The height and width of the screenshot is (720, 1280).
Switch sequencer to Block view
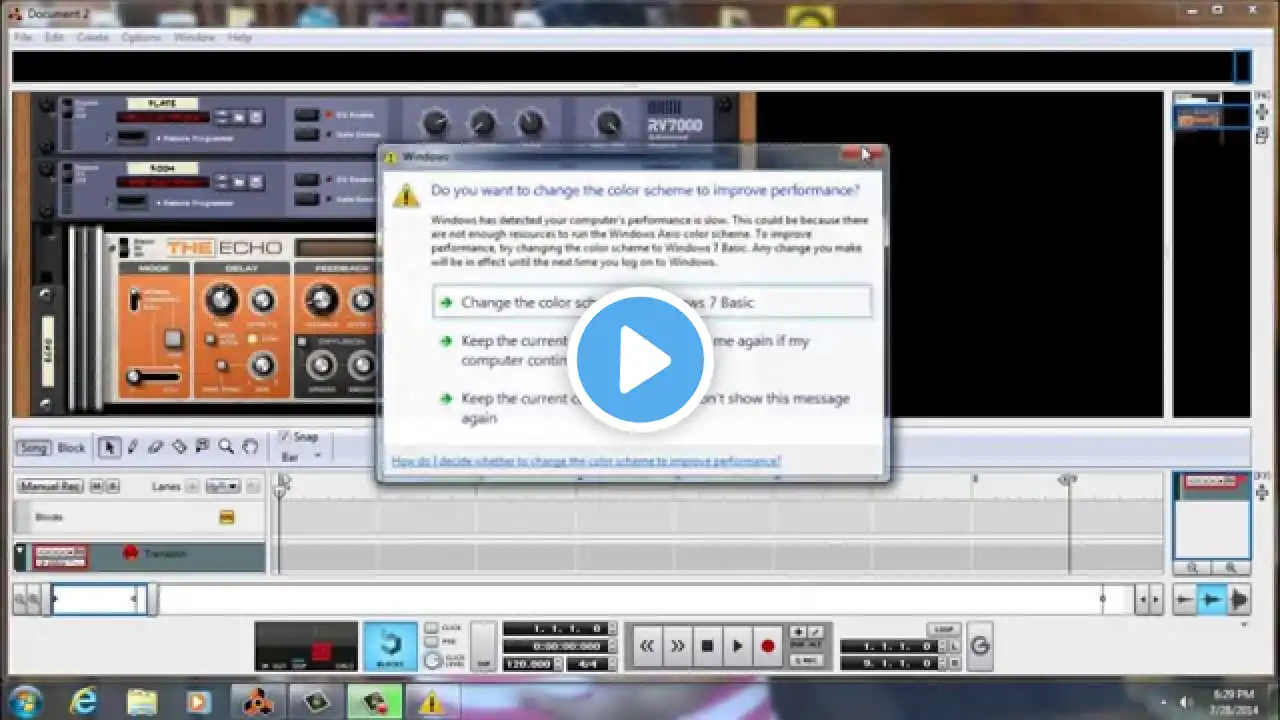tap(71, 448)
